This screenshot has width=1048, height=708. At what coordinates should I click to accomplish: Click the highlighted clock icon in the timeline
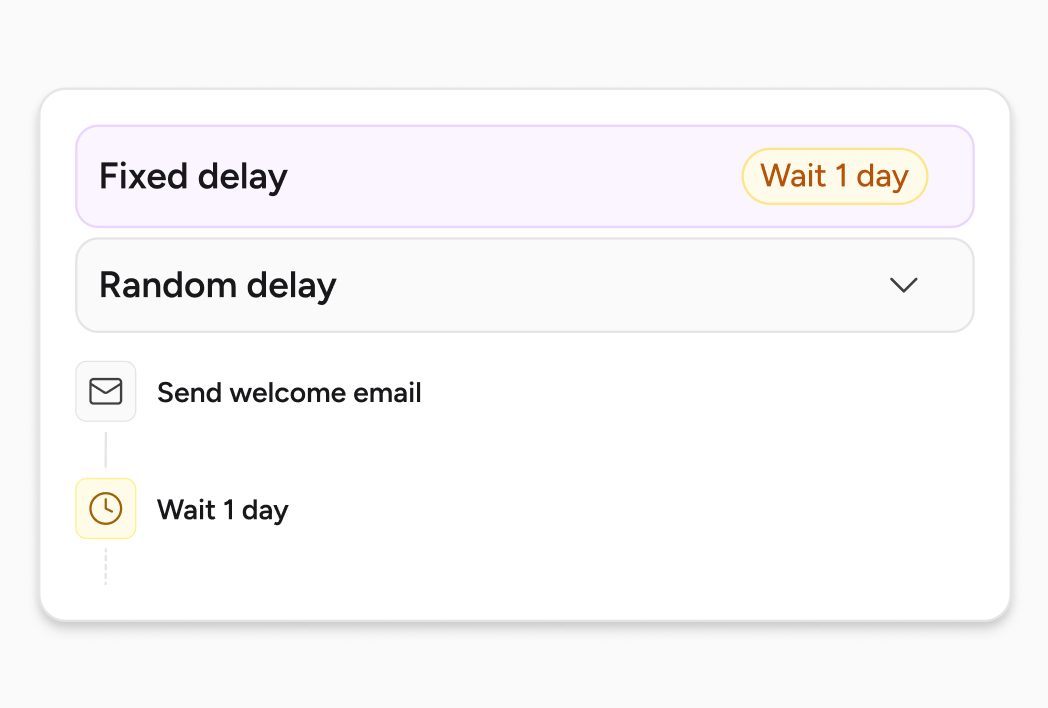click(106, 509)
